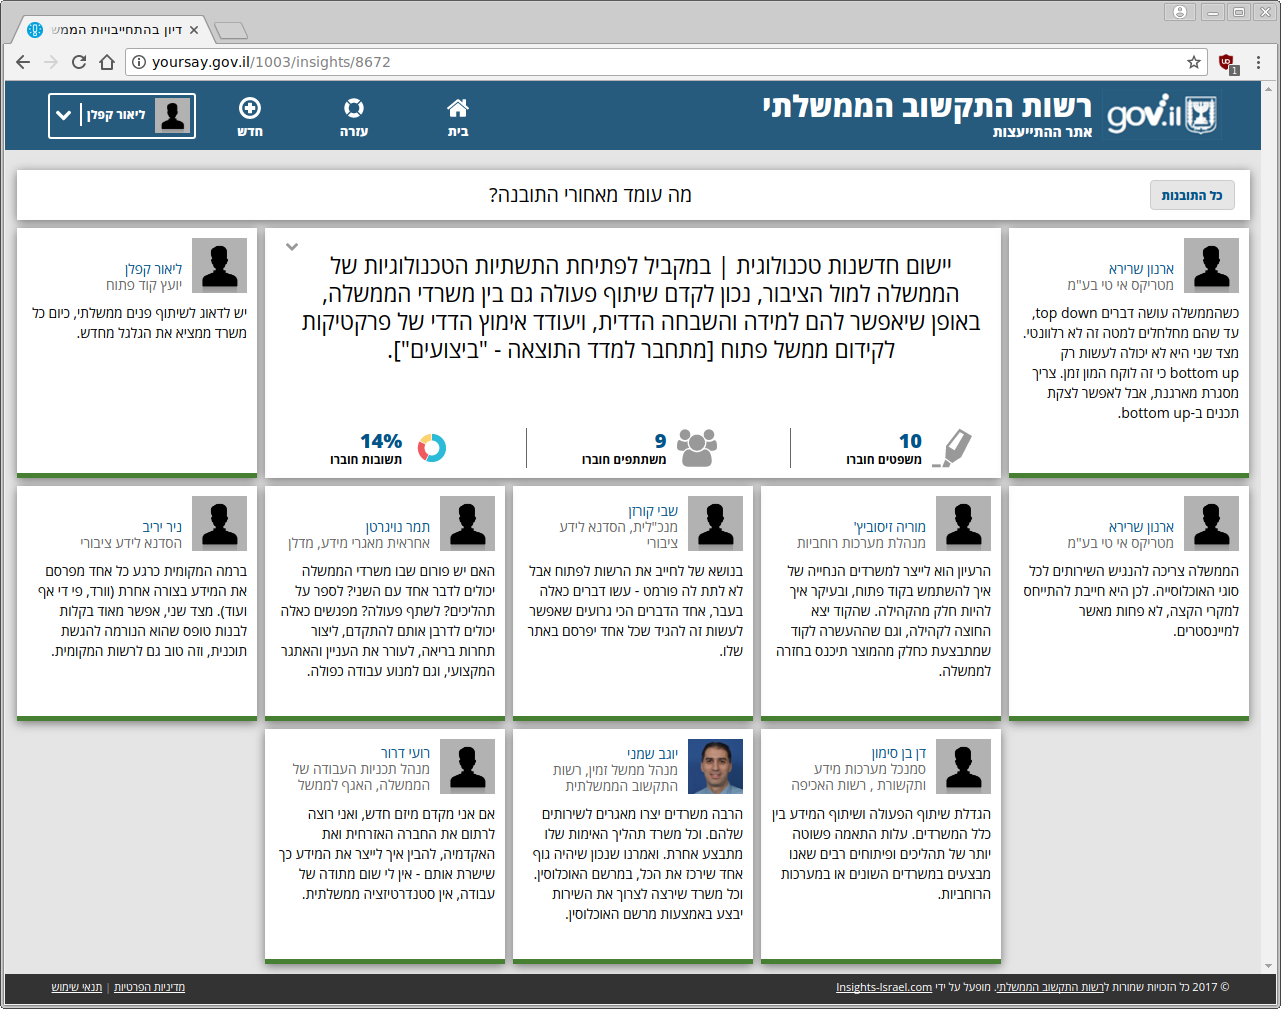
Task: Click the new (חדש) plus icon
Action: (x=250, y=109)
